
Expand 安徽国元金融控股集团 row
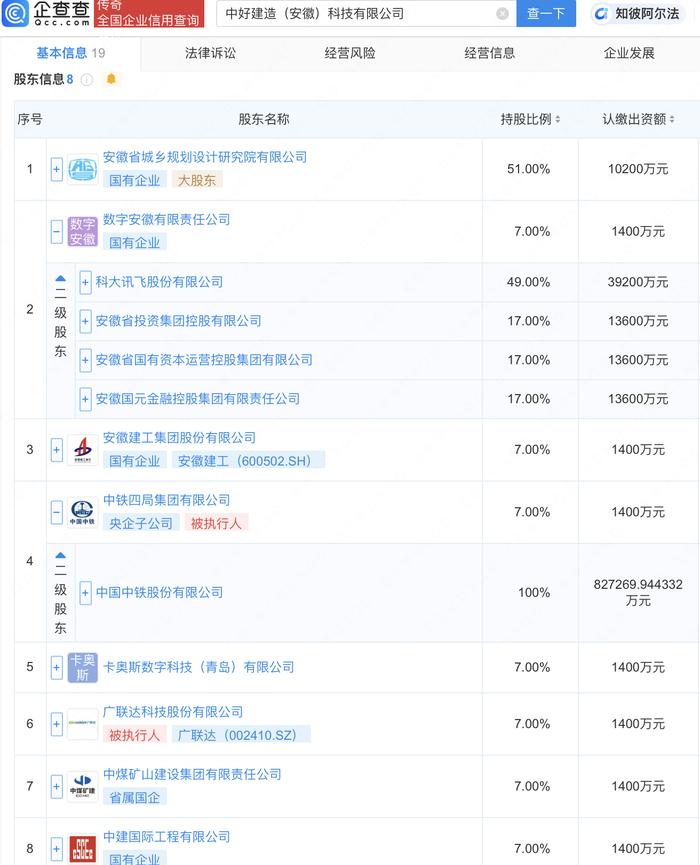[85, 399]
